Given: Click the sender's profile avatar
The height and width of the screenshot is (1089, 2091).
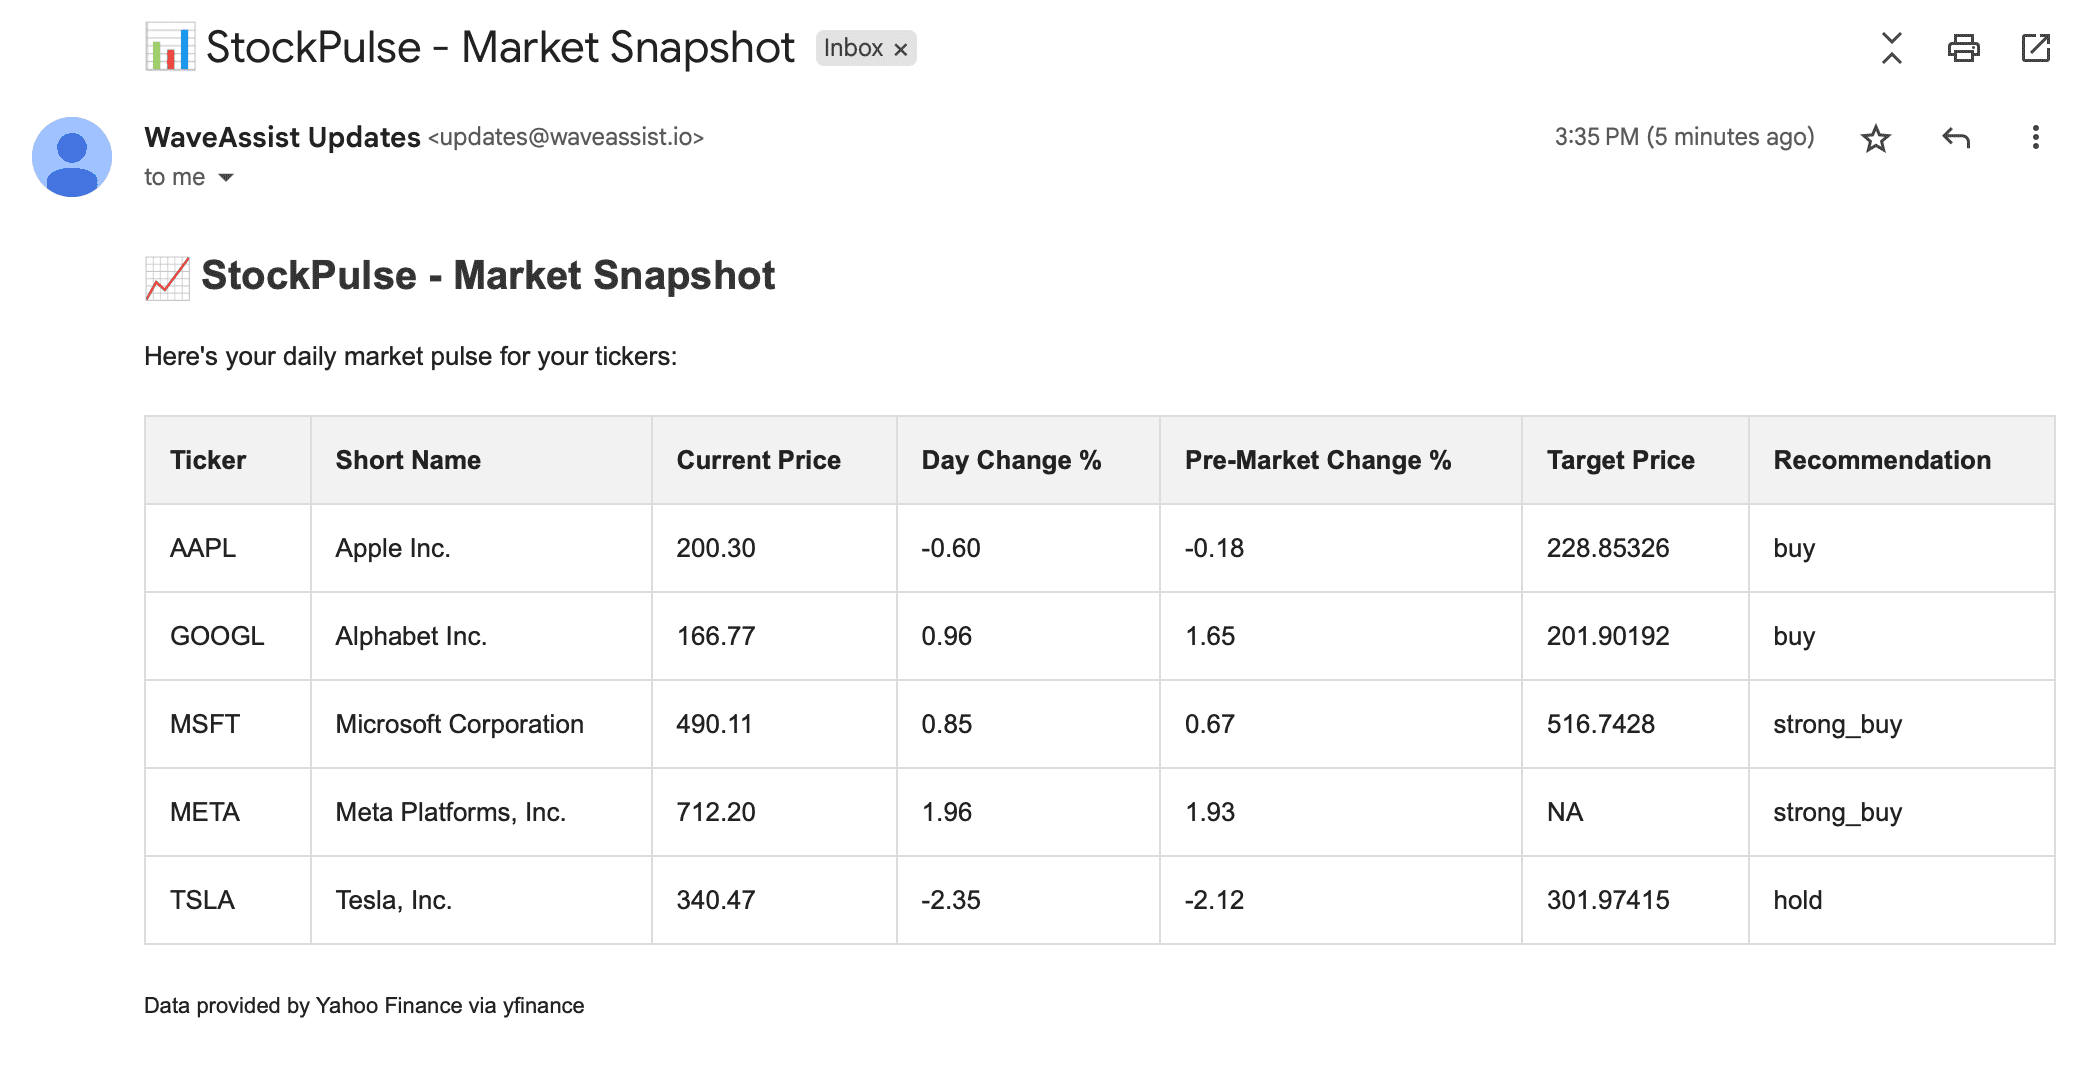Looking at the screenshot, I should click(72, 157).
